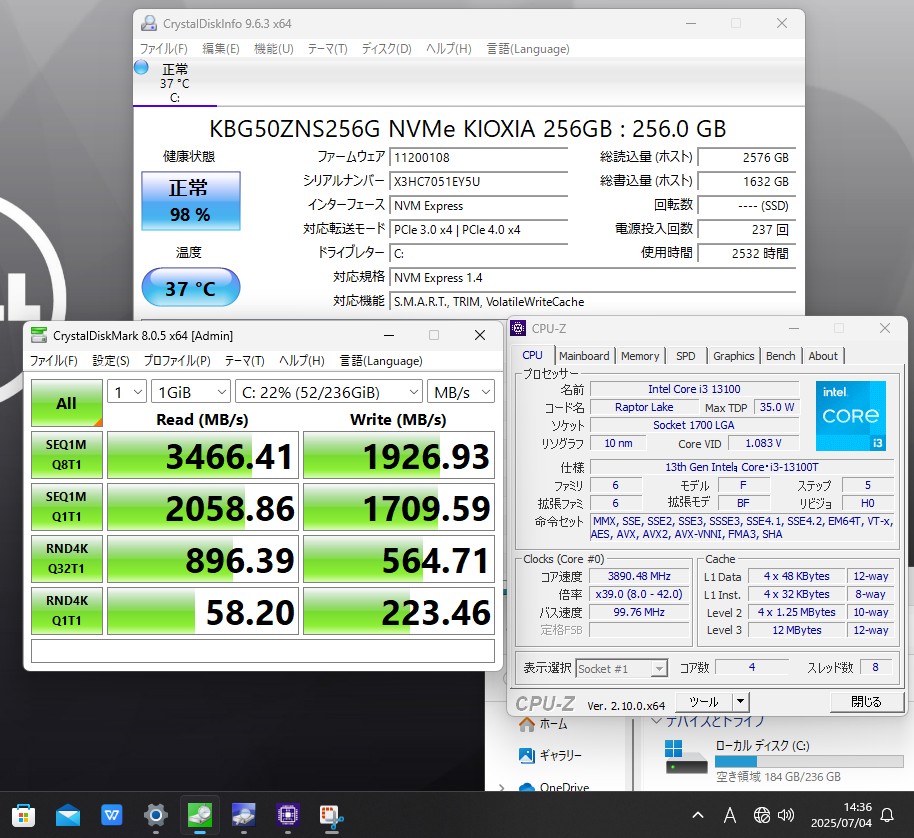
Task: Open the ヘルプ(H) menu in CrystalDiskMark
Action: [302, 361]
